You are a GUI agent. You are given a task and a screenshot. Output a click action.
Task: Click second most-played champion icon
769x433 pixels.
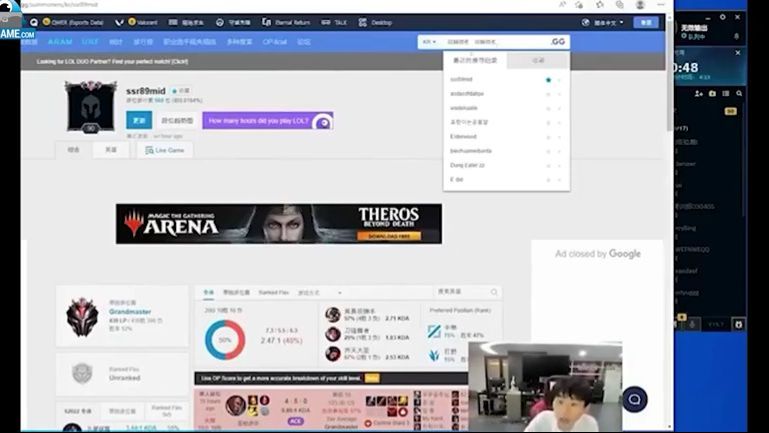point(333,334)
